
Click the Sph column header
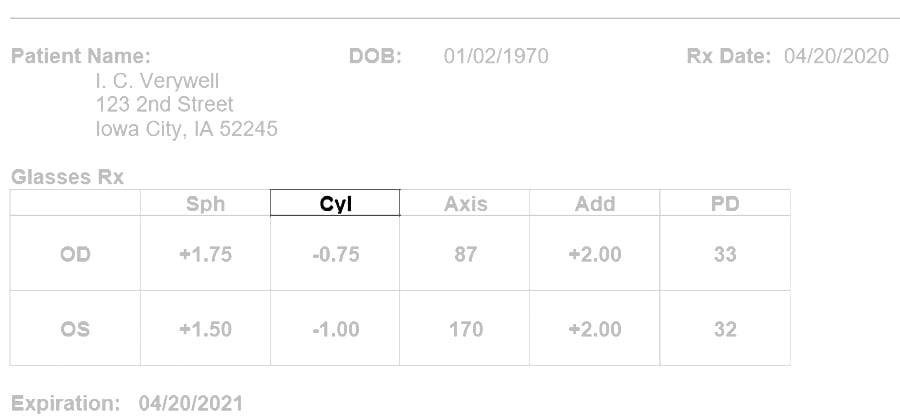[x=205, y=204]
